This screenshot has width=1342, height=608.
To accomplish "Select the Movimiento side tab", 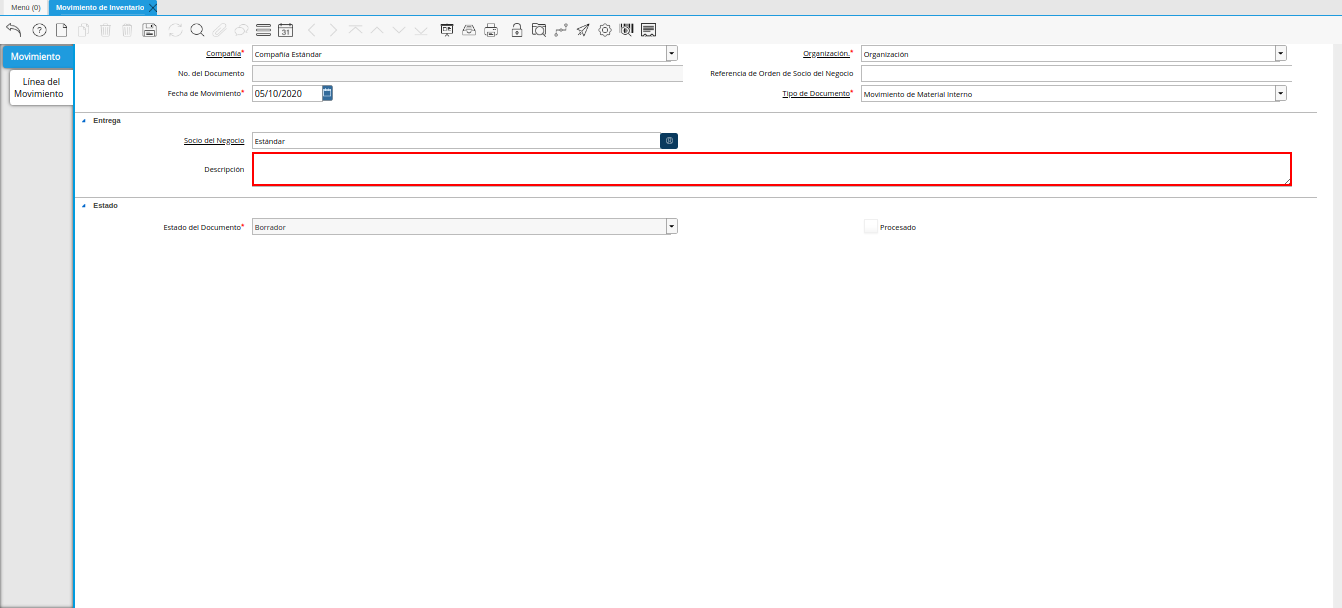I will [36, 57].
